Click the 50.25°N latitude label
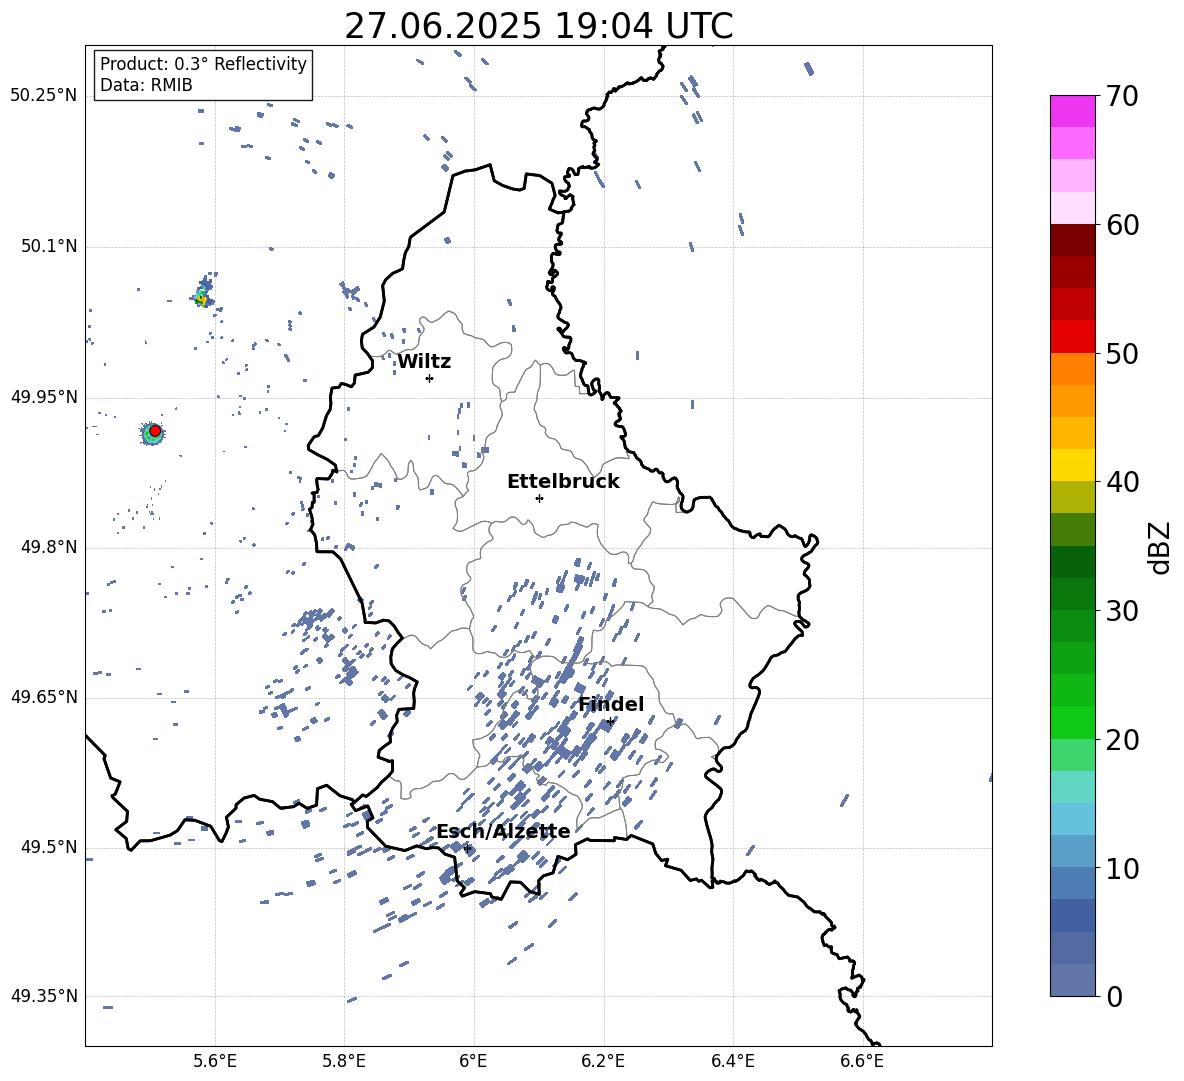1184x1081 pixels. click(x=44, y=96)
